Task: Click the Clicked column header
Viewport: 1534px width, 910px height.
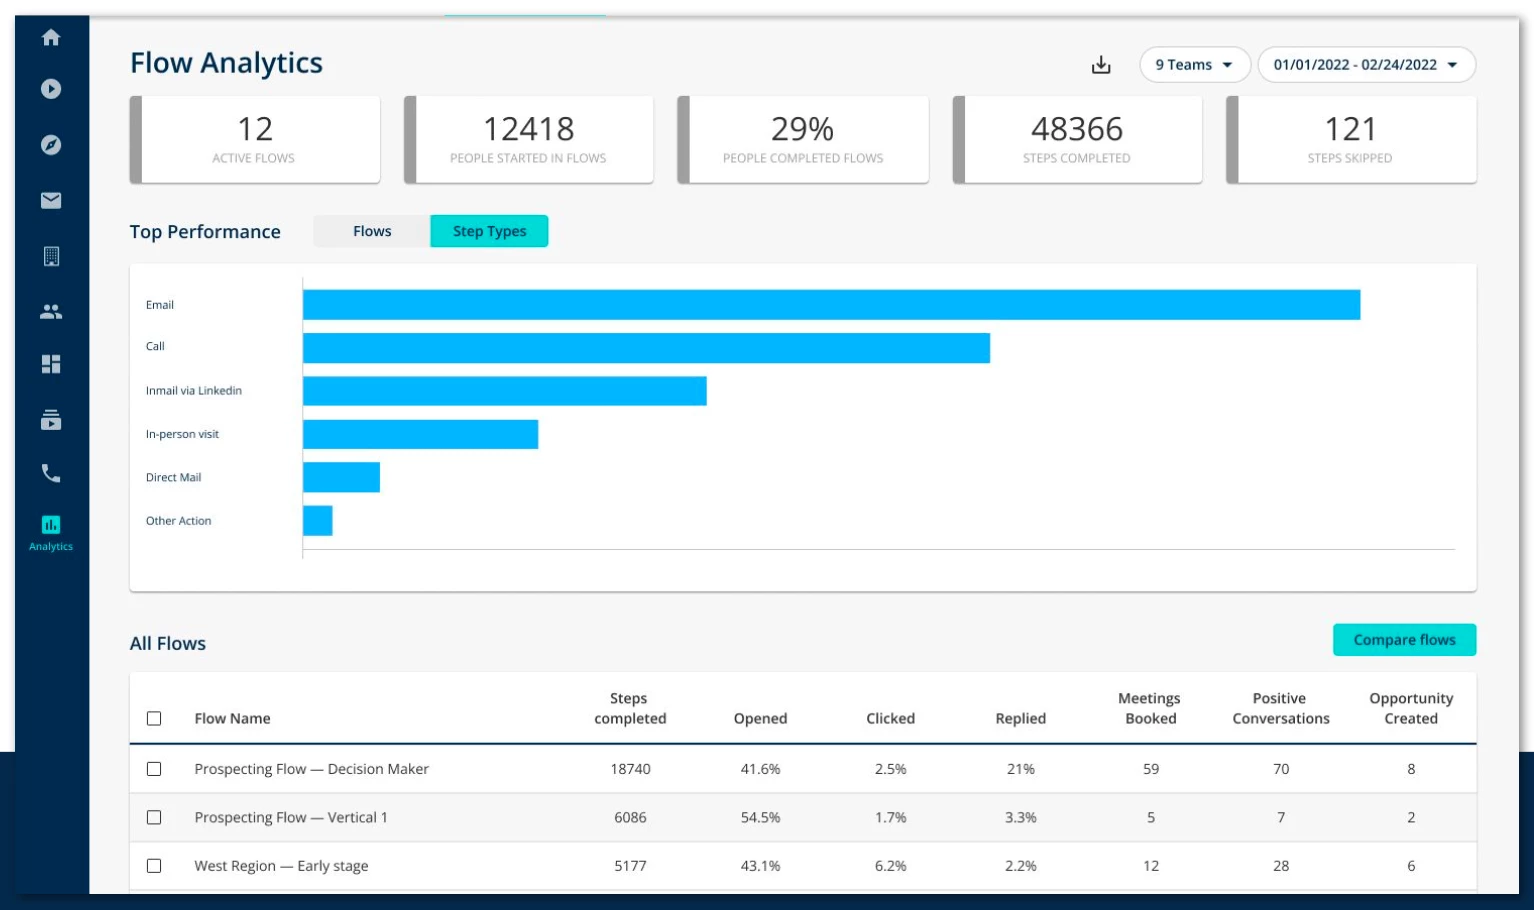Action: point(890,718)
